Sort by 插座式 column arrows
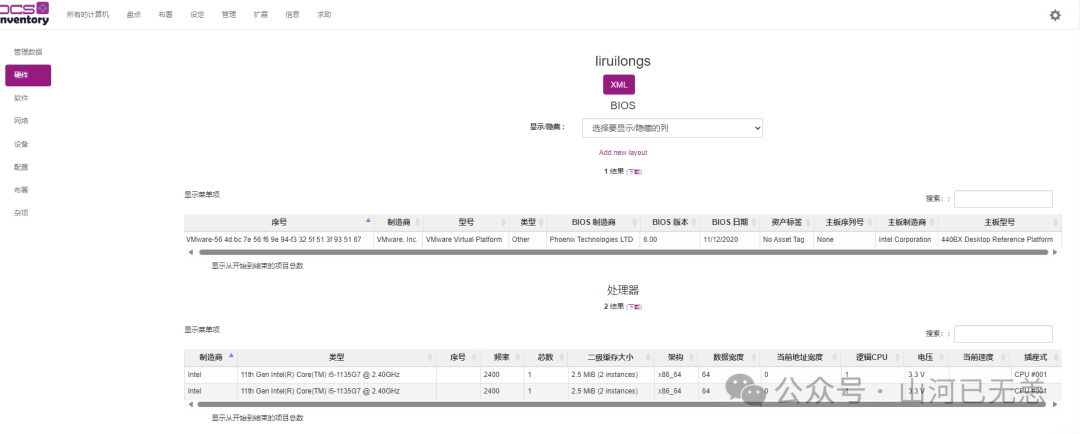The height and width of the screenshot is (434, 1080). tap(1055, 358)
